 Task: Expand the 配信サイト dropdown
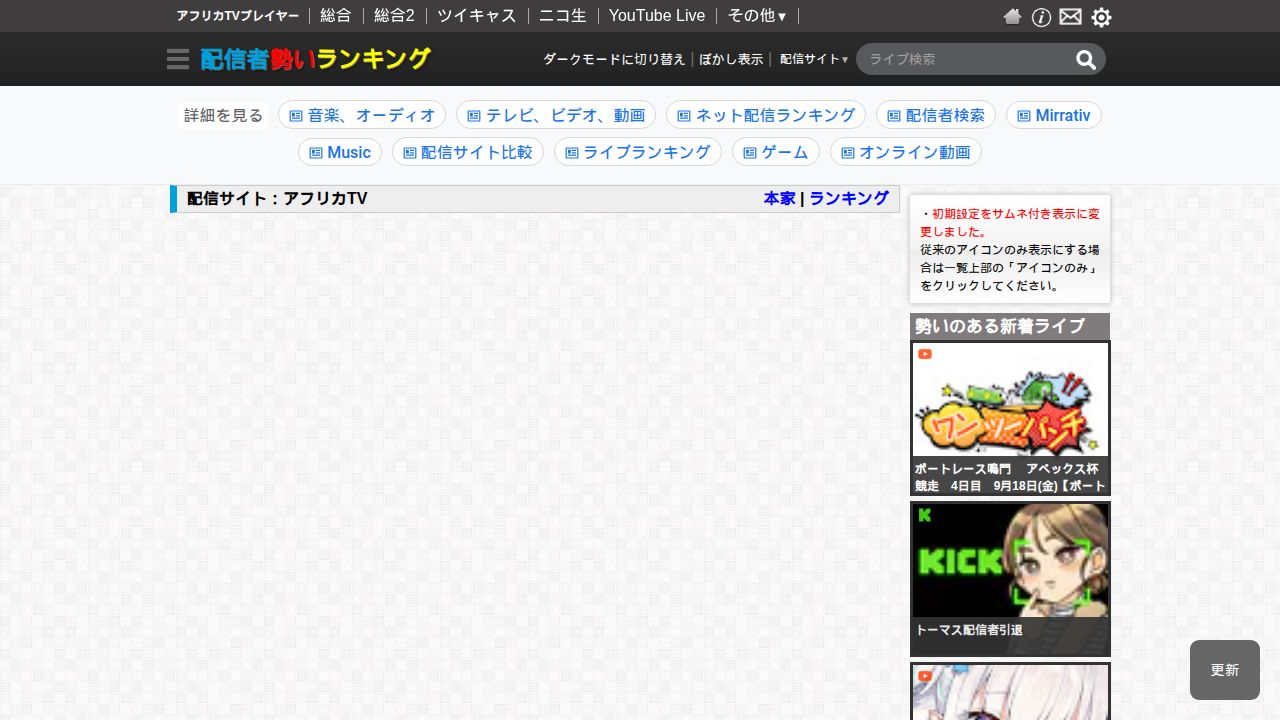(814, 59)
